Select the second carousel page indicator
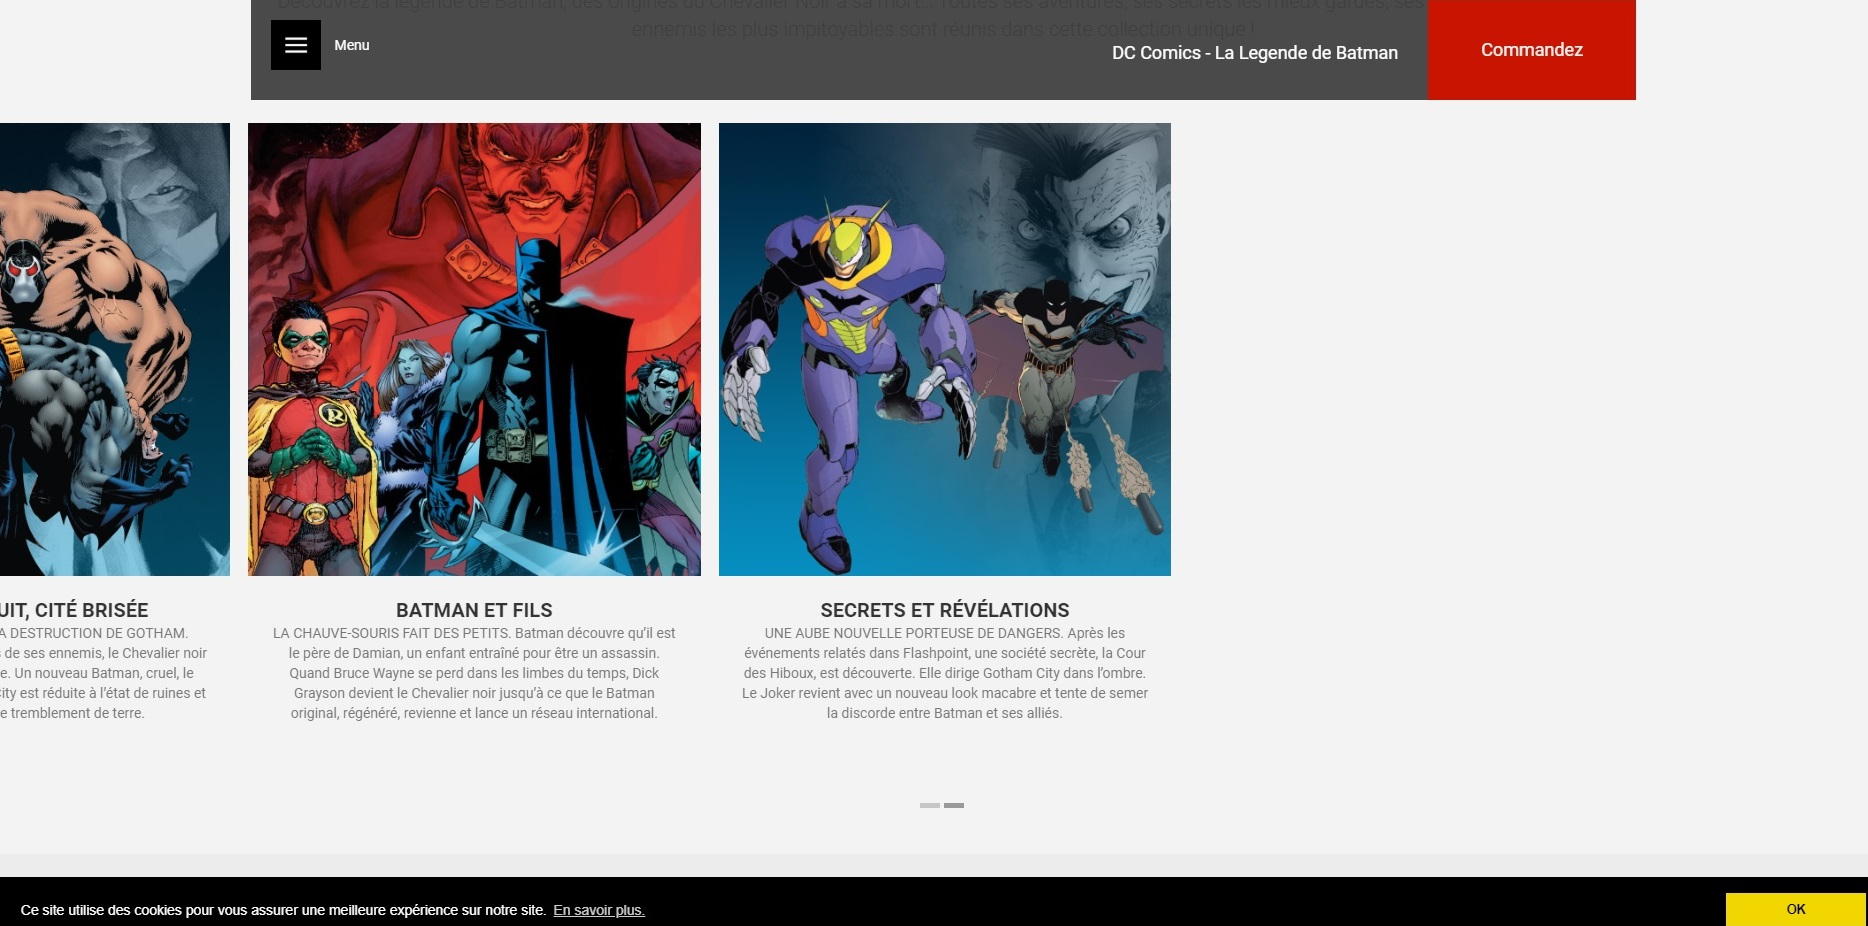The image size is (1868, 926). pos(954,805)
